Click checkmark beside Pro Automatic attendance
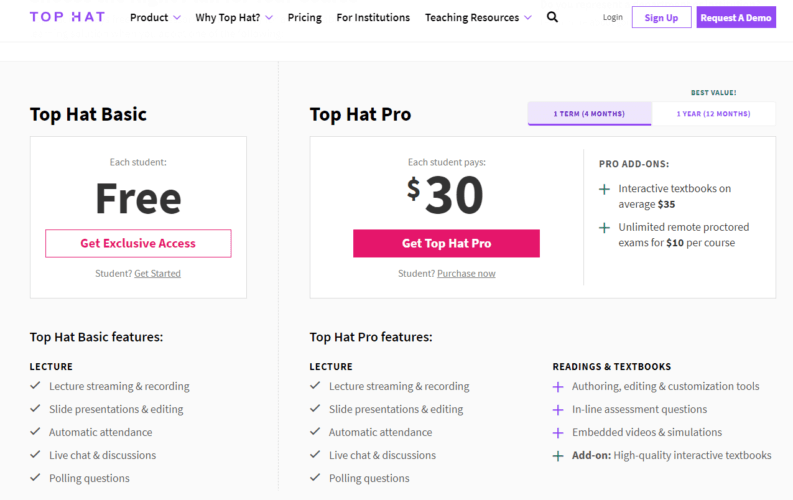The height and width of the screenshot is (500, 793). pos(315,432)
